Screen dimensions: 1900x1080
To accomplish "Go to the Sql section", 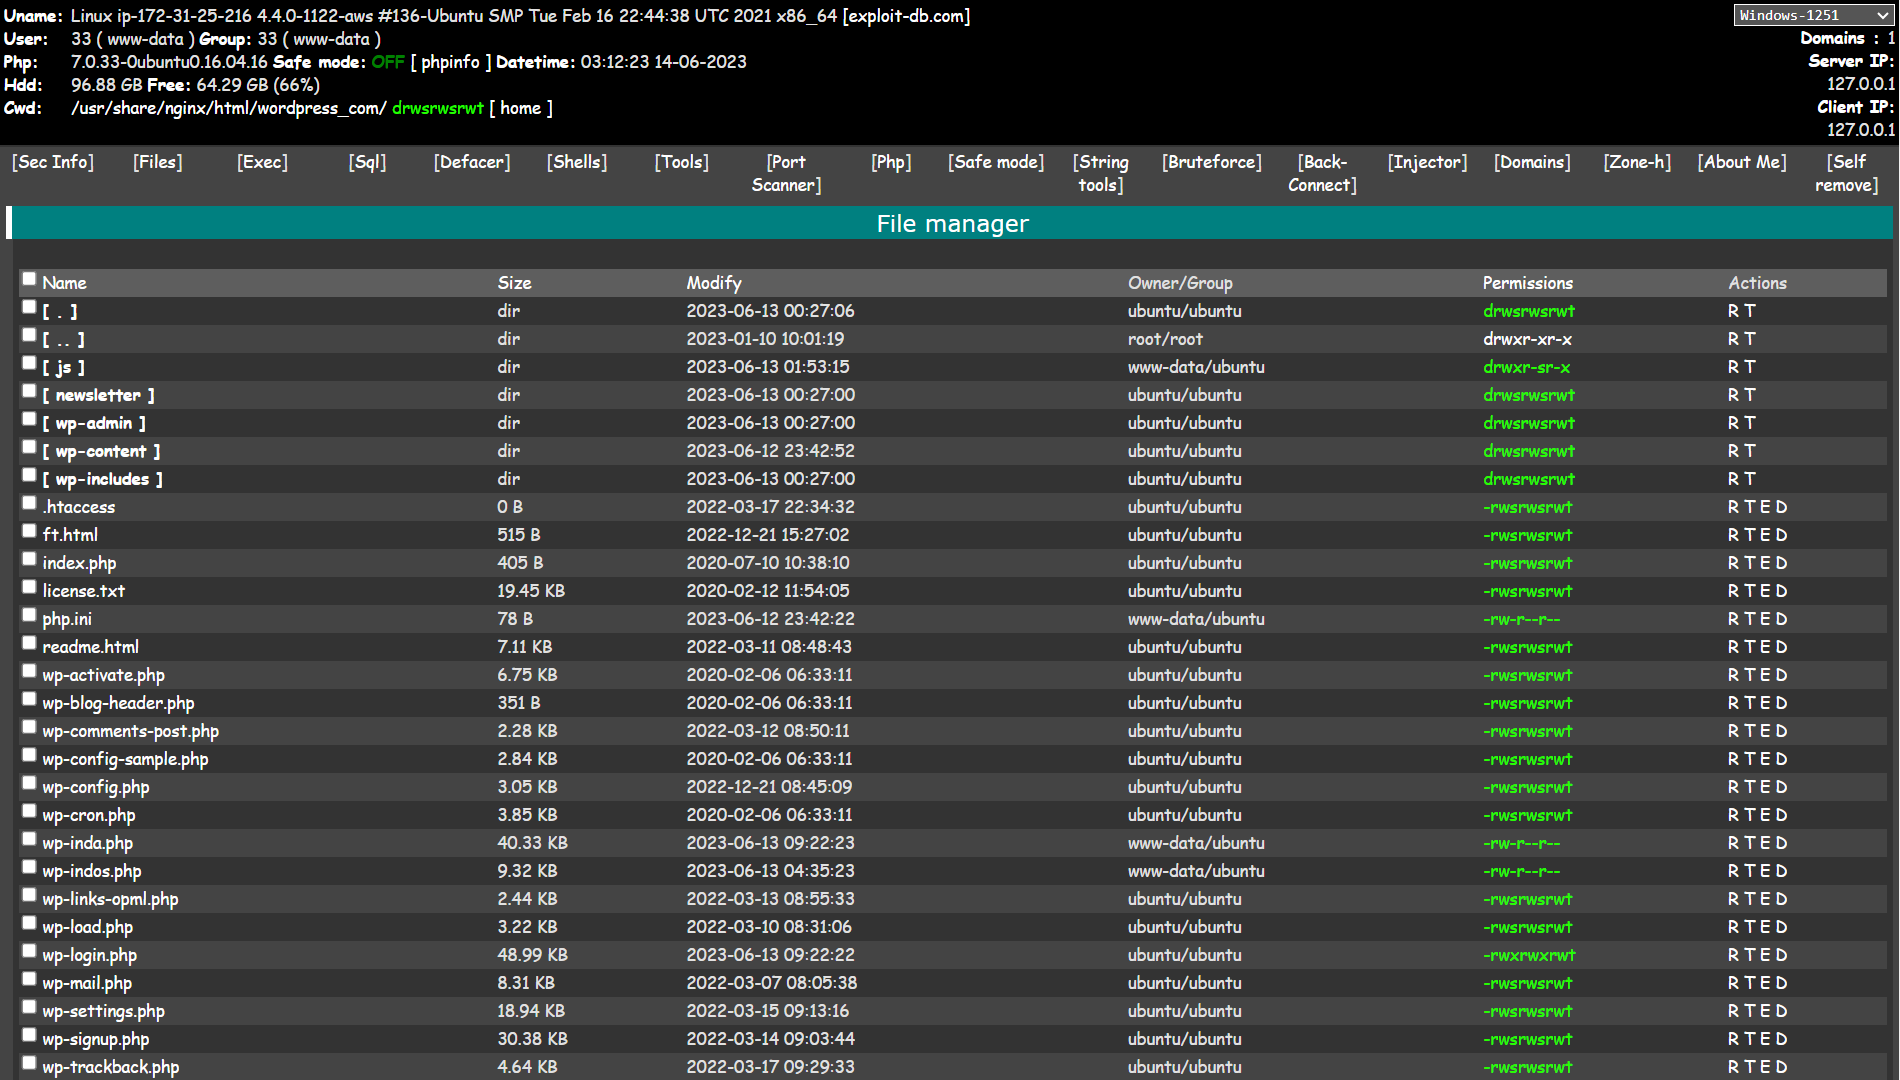I will (x=367, y=162).
